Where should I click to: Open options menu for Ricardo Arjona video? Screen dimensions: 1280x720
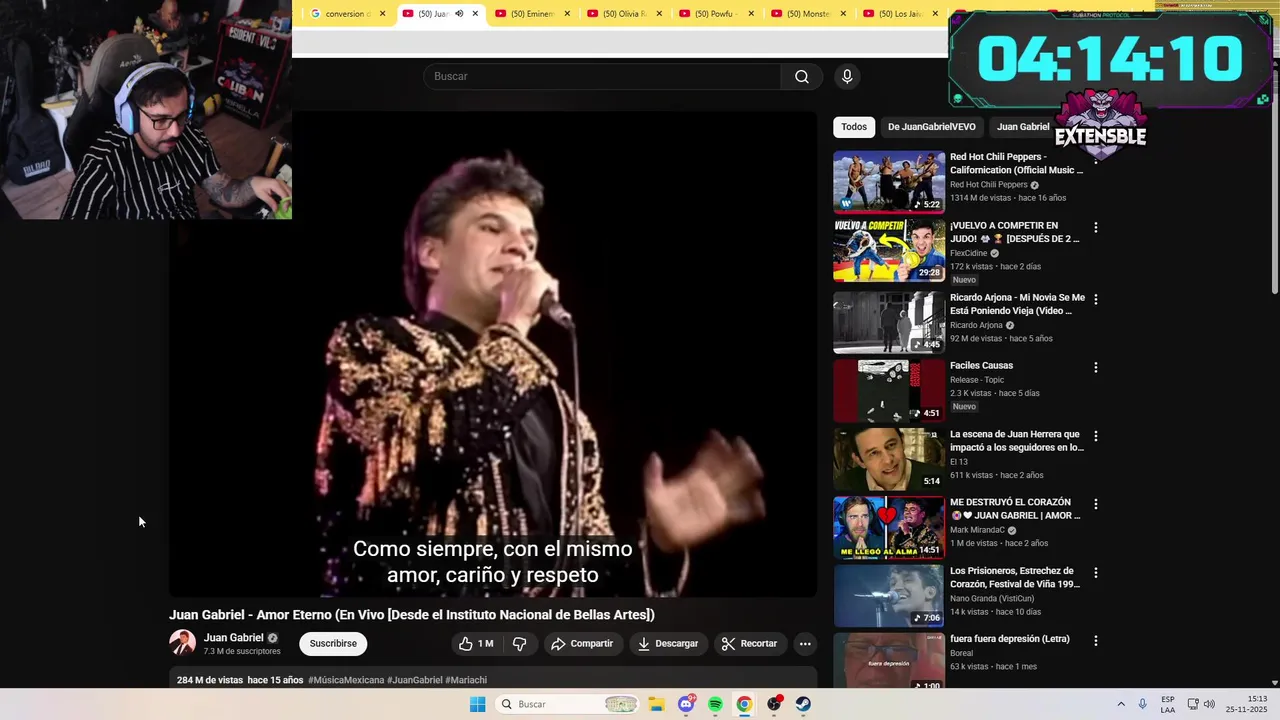[x=1095, y=299]
